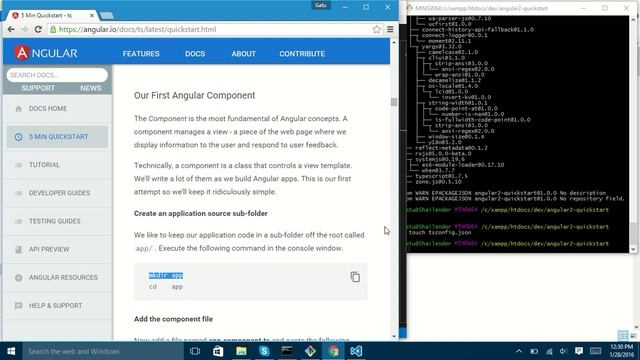Click the NEWS link in sidebar
This screenshot has width=640, height=360.
91,88
